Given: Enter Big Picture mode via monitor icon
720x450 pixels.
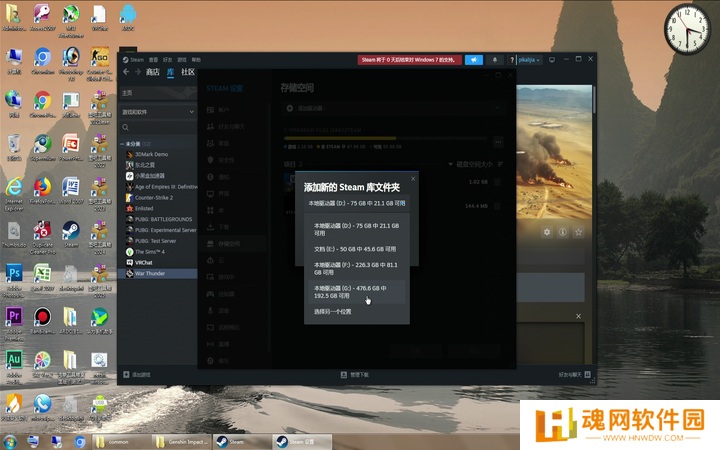Looking at the screenshot, I should pyautogui.click(x=552, y=60).
